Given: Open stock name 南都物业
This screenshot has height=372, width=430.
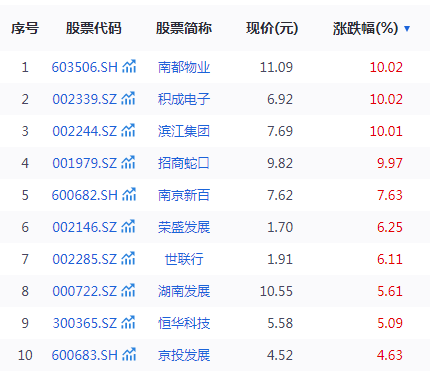Looking at the screenshot, I should [184, 67].
